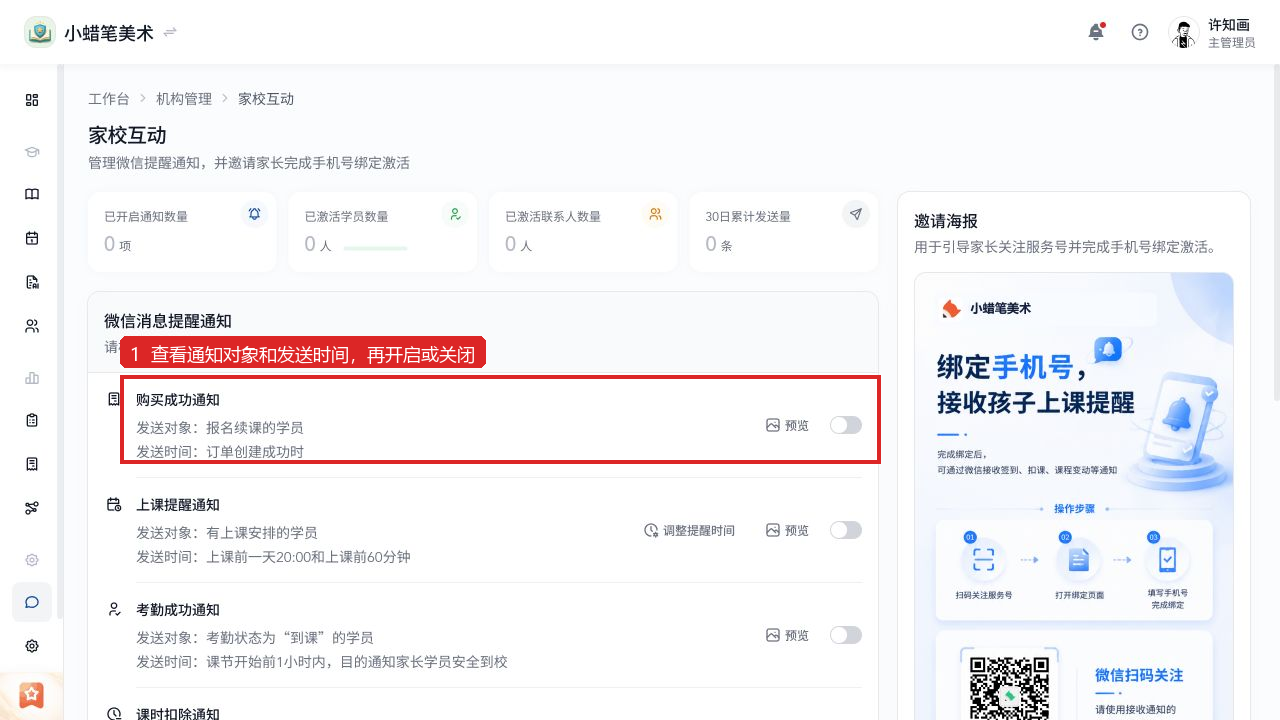Click the 课时扣除通知 row title
Image resolution: width=1280 pixels, height=720 pixels.
click(178, 714)
